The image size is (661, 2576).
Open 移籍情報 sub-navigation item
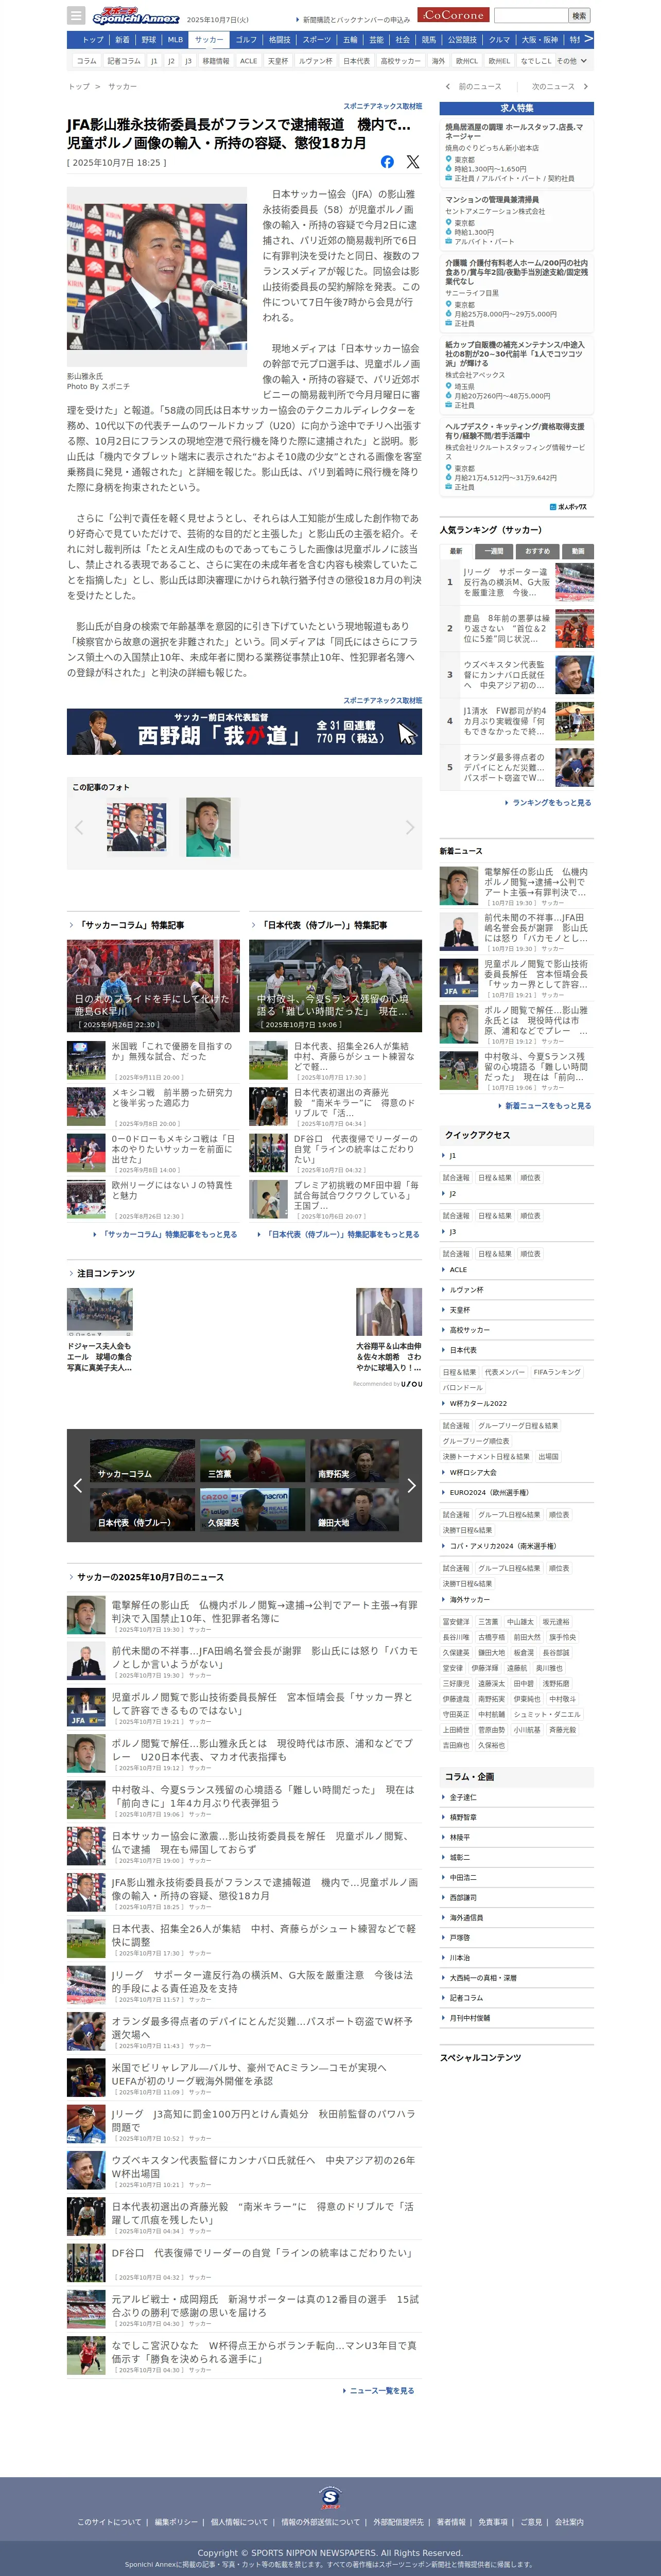[216, 61]
